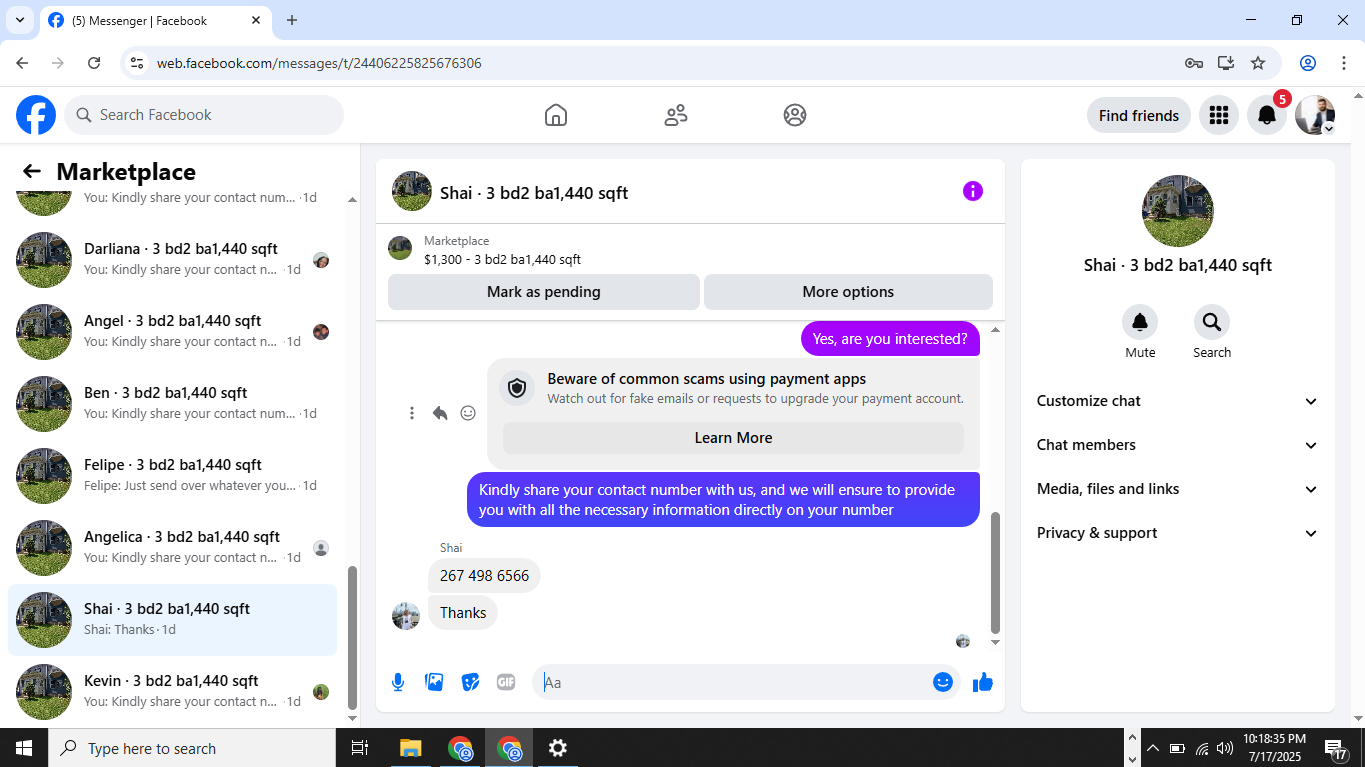This screenshot has width=1365, height=767.
Task: Open Chrome menu three dots
Action: tap(1342, 63)
